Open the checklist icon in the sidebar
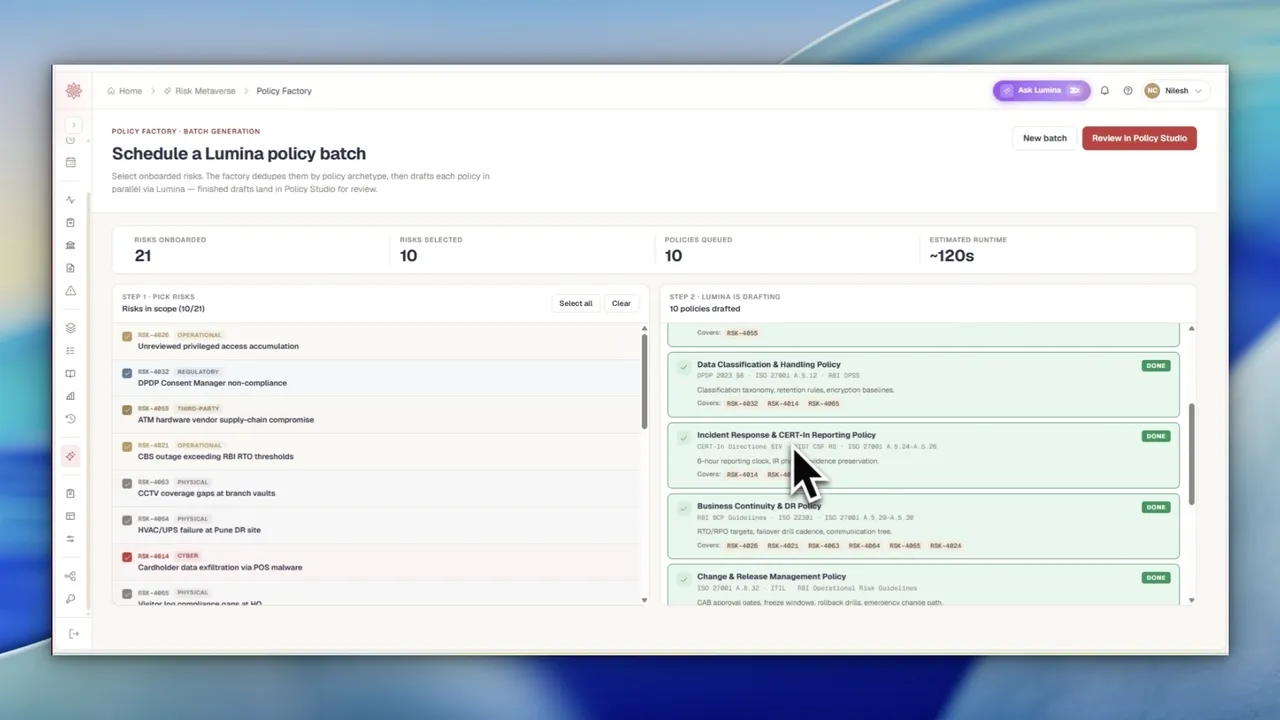The height and width of the screenshot is (720, 1280). pyautogui.click(x=70, y=351)
